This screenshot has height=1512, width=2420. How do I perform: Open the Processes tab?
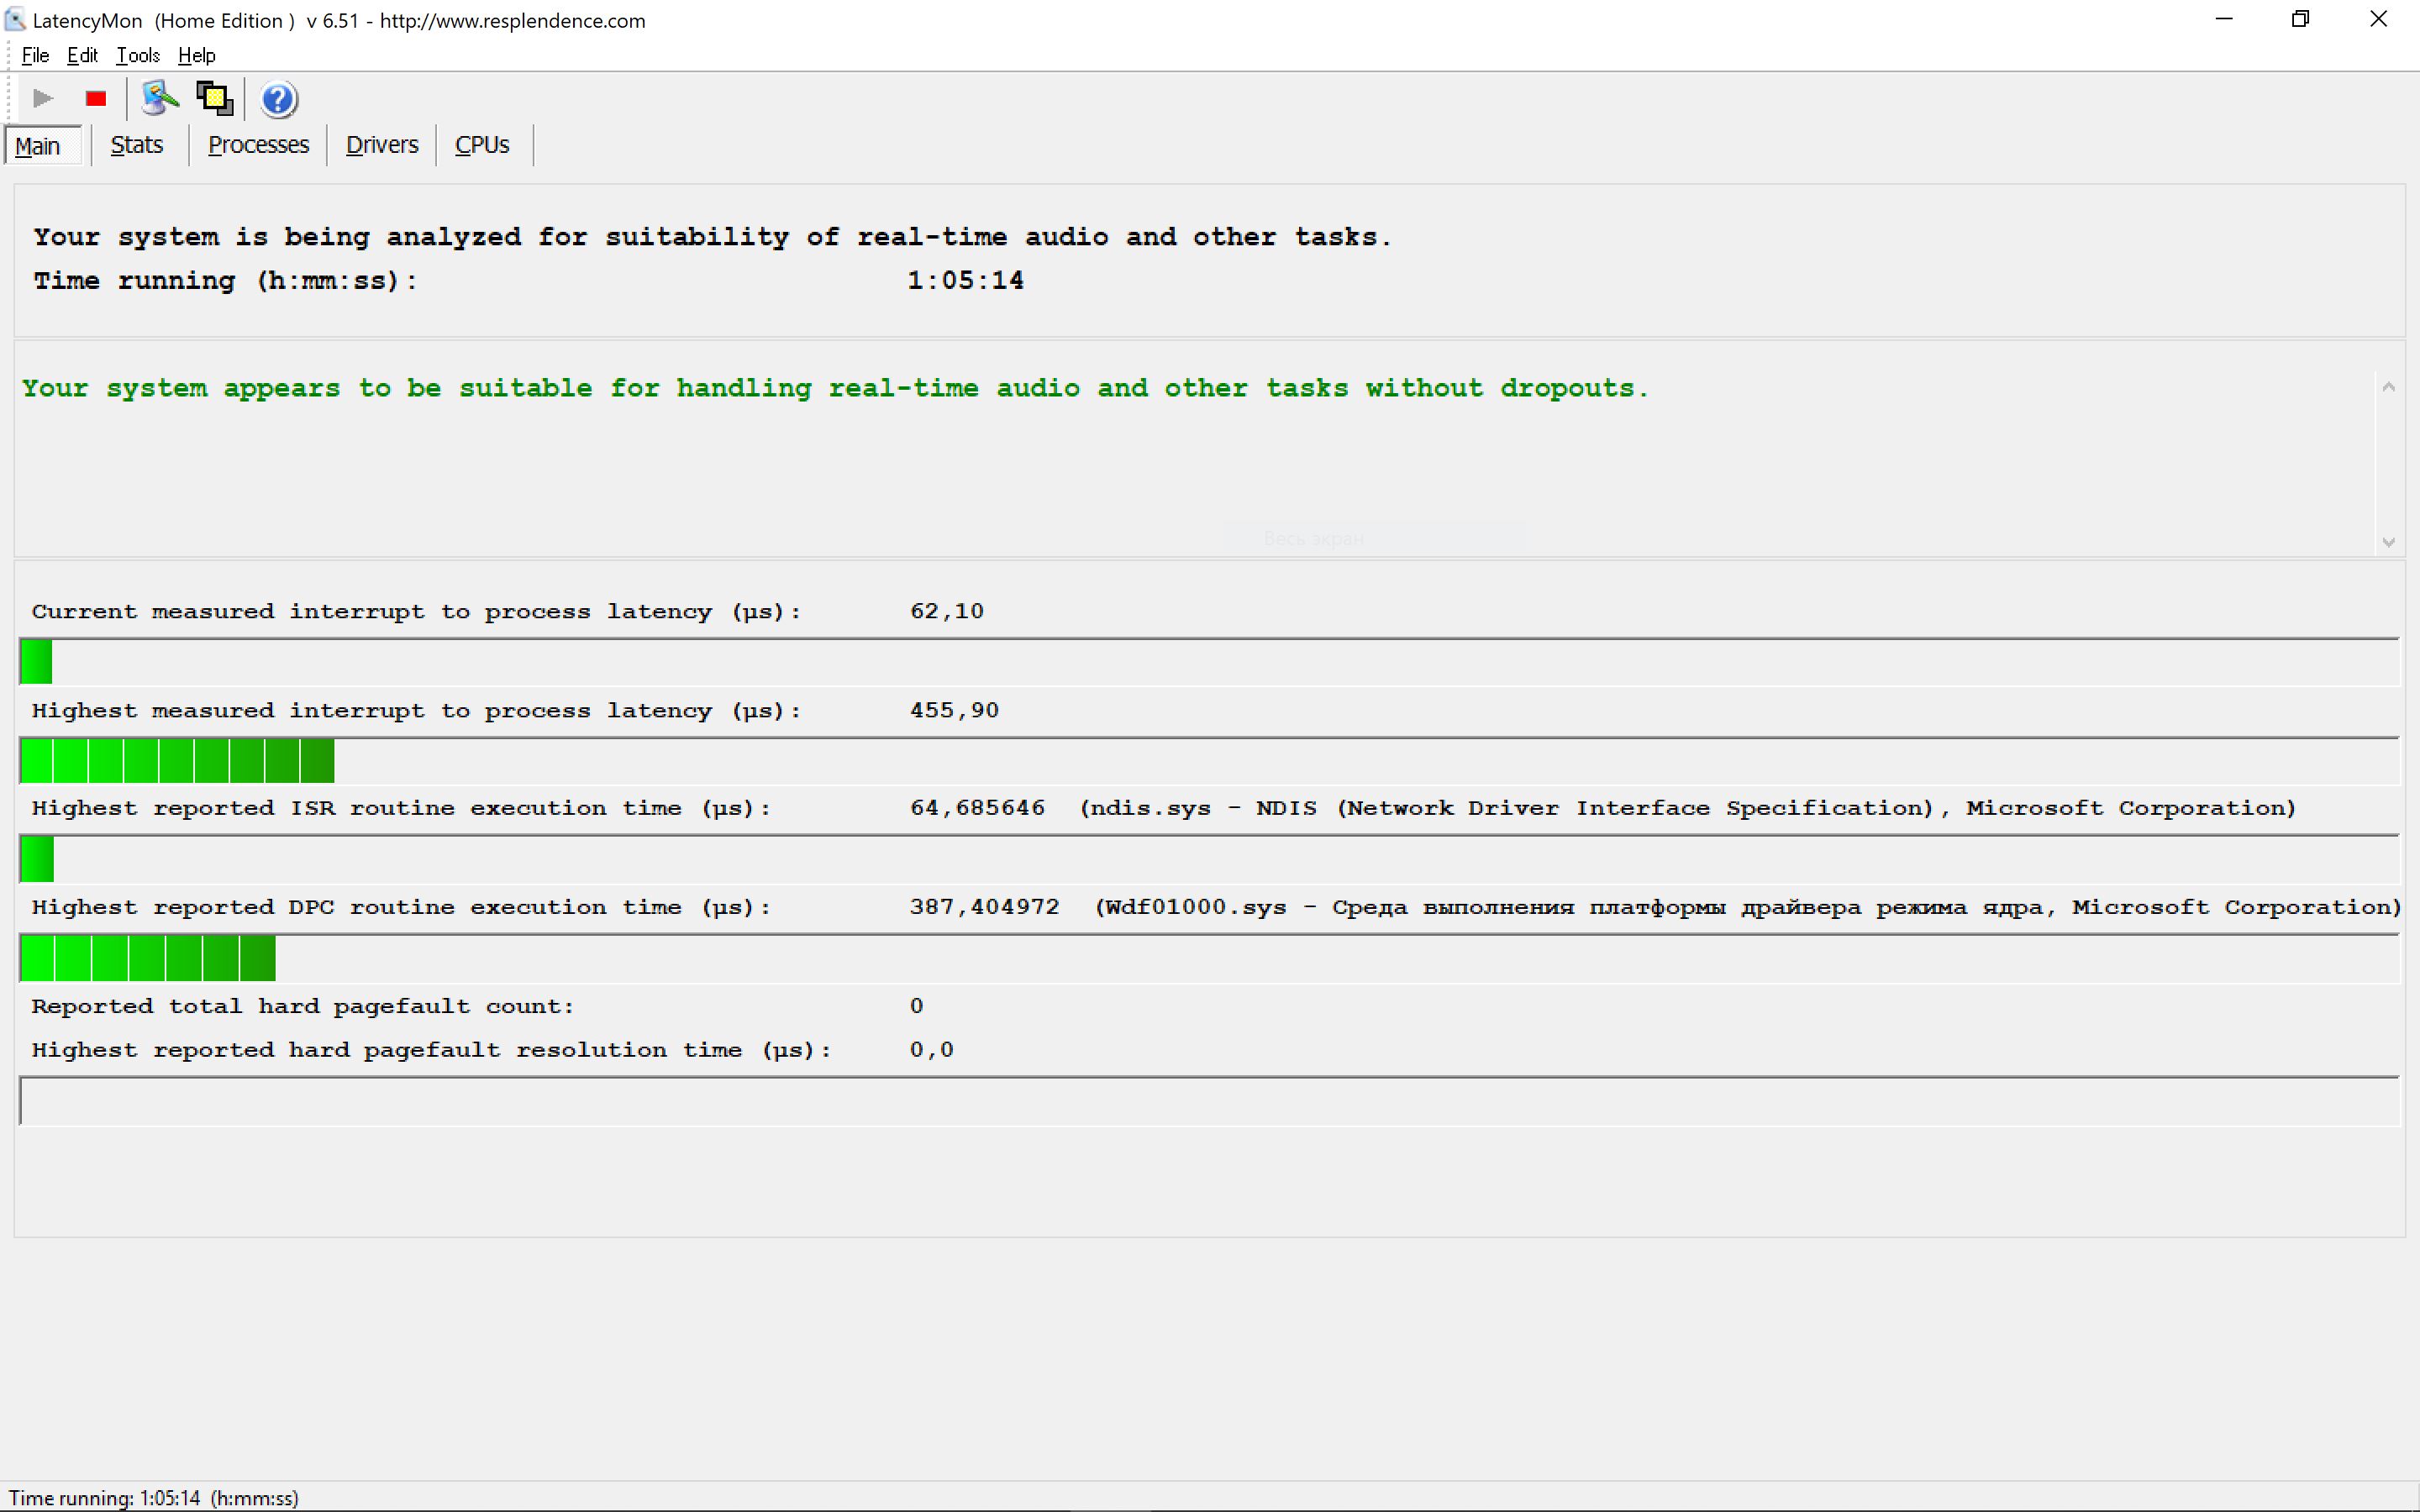[258, 145]
